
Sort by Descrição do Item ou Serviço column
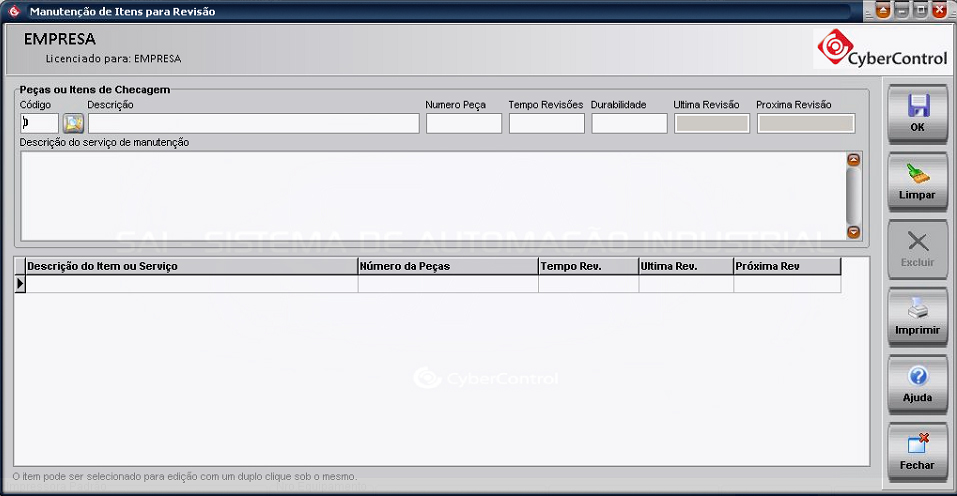191,266
